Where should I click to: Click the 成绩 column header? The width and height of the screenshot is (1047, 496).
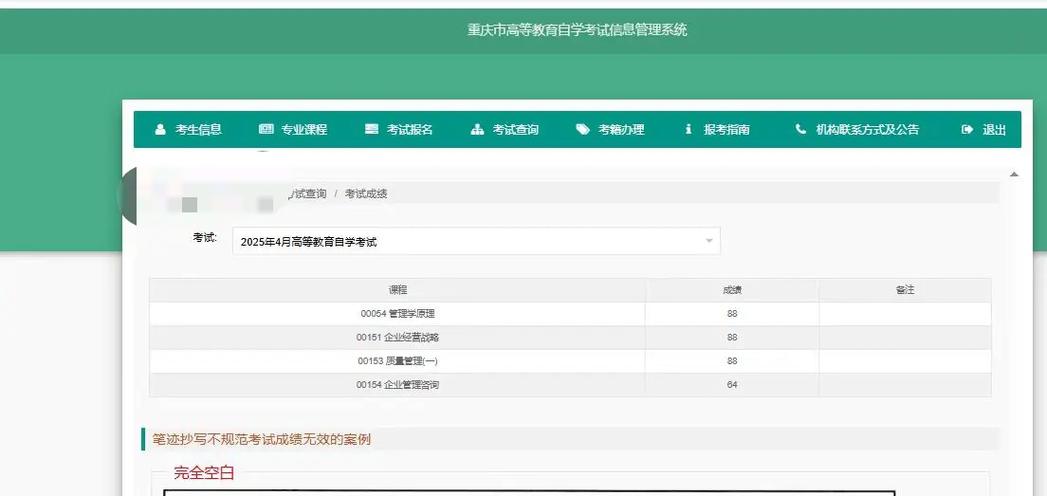[x=732, y=290]
